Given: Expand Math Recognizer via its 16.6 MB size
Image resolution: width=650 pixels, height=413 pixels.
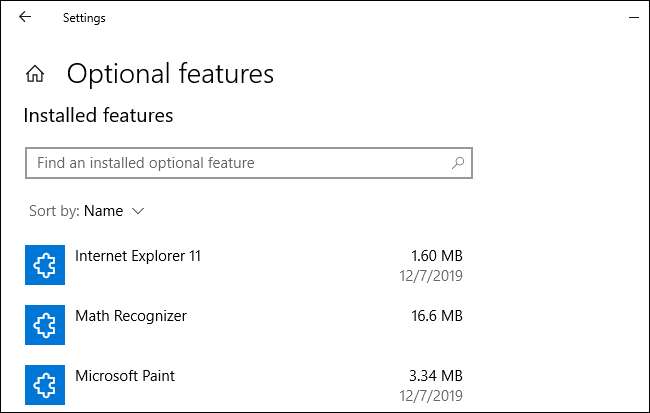Looking at the screenshot, I should pos(437,316).
